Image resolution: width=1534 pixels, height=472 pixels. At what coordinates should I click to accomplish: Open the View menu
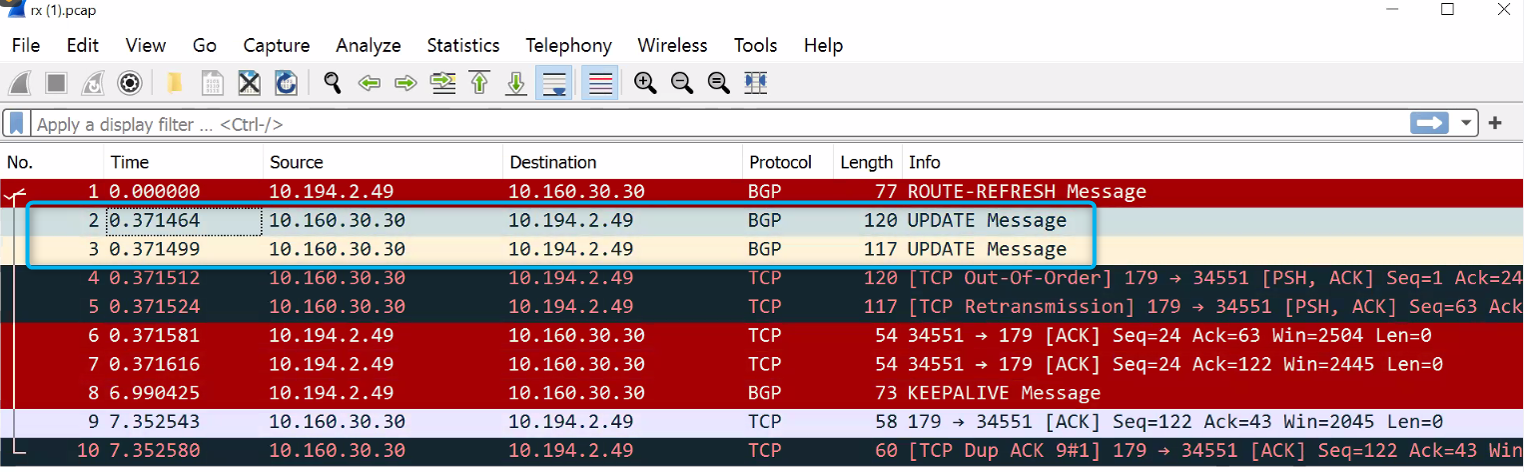146,45
